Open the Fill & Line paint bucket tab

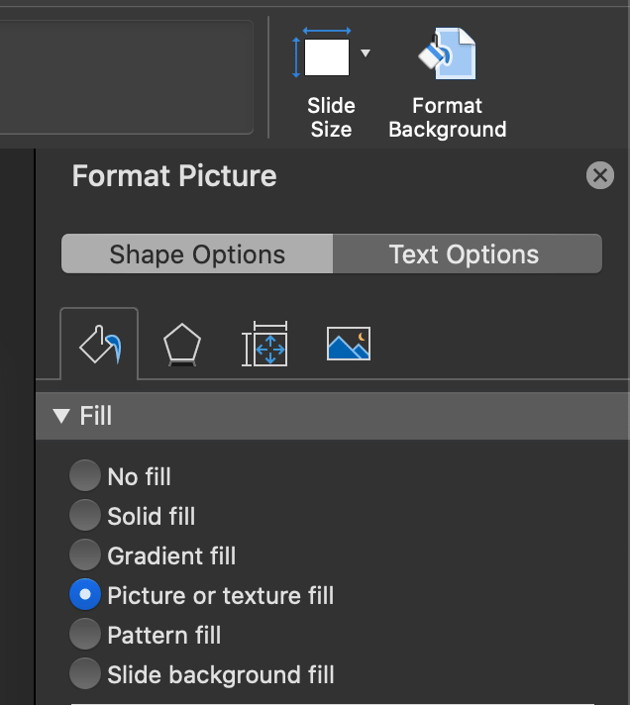point(100,346)
